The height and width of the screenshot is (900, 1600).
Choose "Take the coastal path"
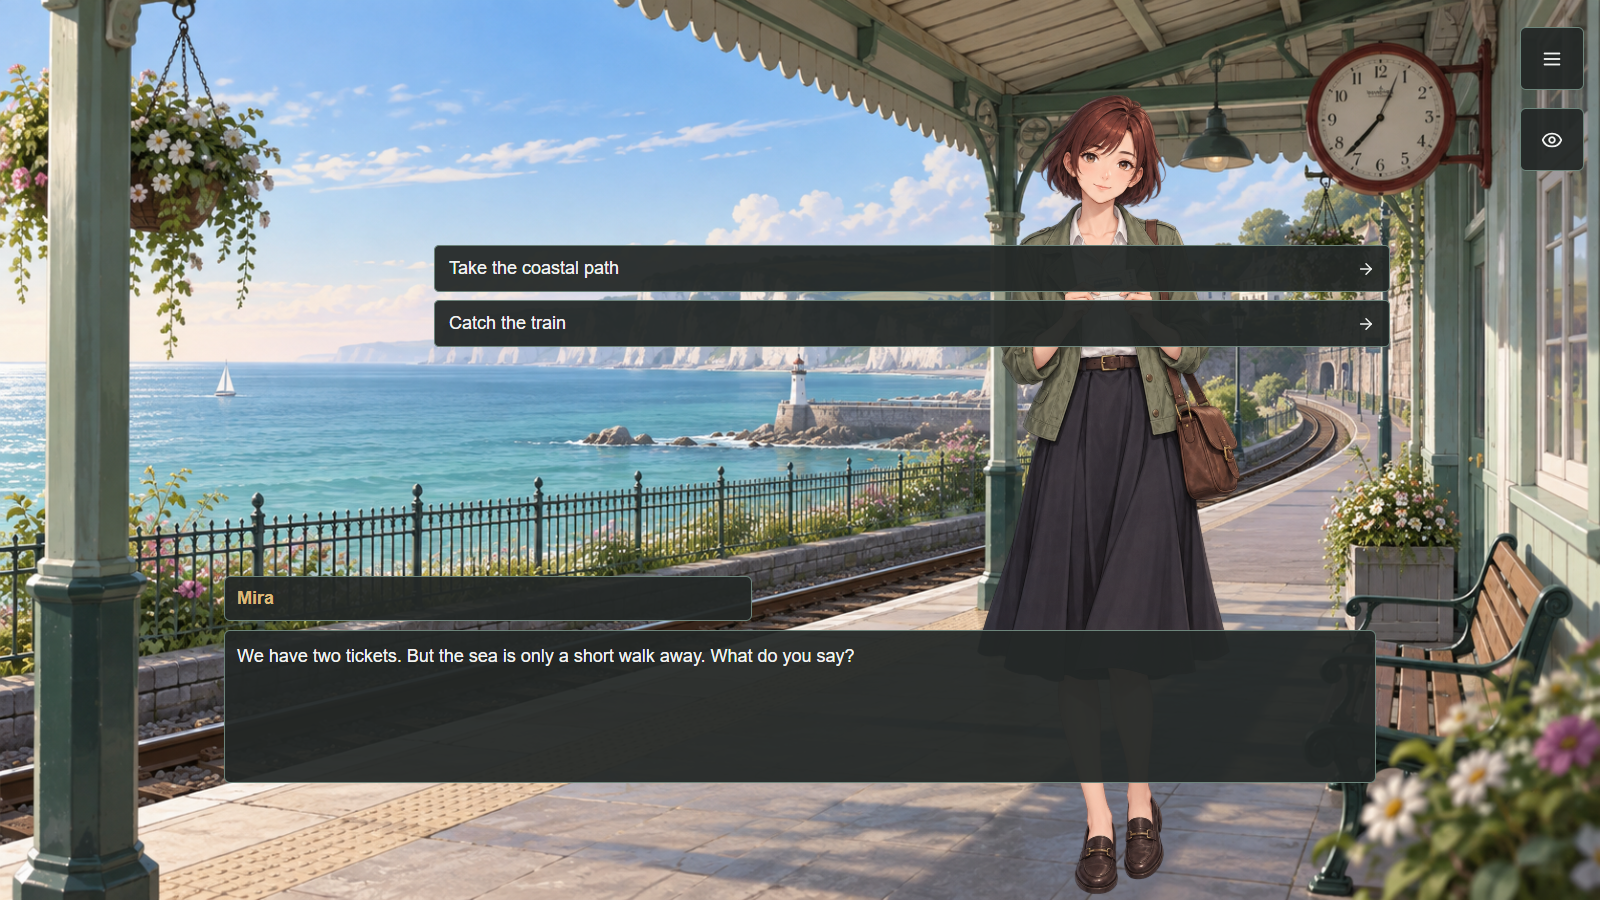click(x=911, y=268)
